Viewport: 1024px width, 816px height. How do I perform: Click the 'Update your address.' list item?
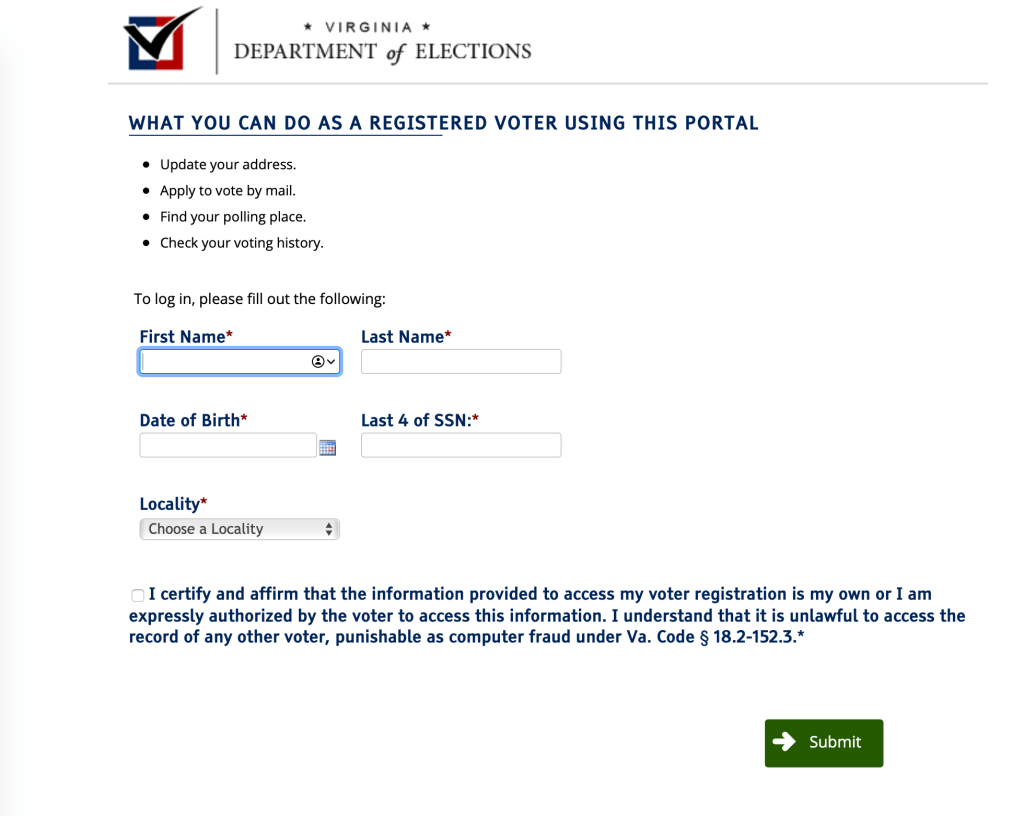tap(228, 164)
